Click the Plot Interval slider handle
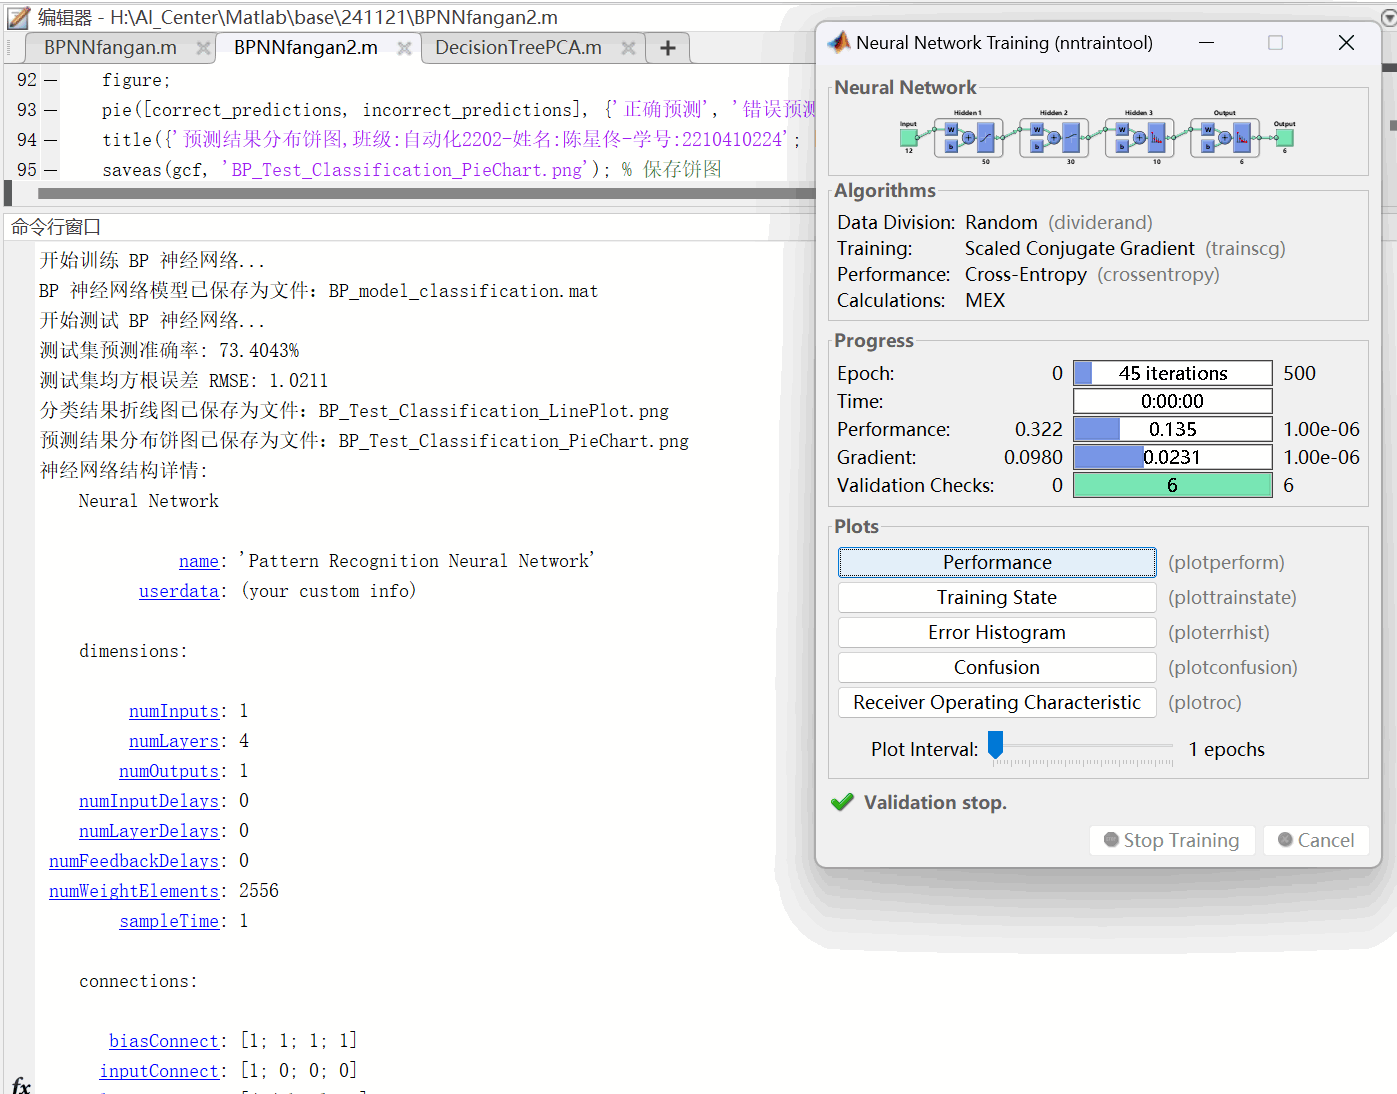Image resolution: width=1397 pixels, height=1094 pixels. click(x=995, y=745)
